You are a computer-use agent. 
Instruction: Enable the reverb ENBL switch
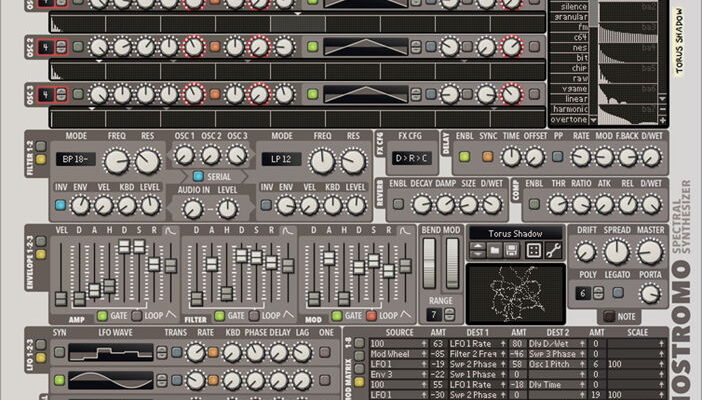[399, 205]
